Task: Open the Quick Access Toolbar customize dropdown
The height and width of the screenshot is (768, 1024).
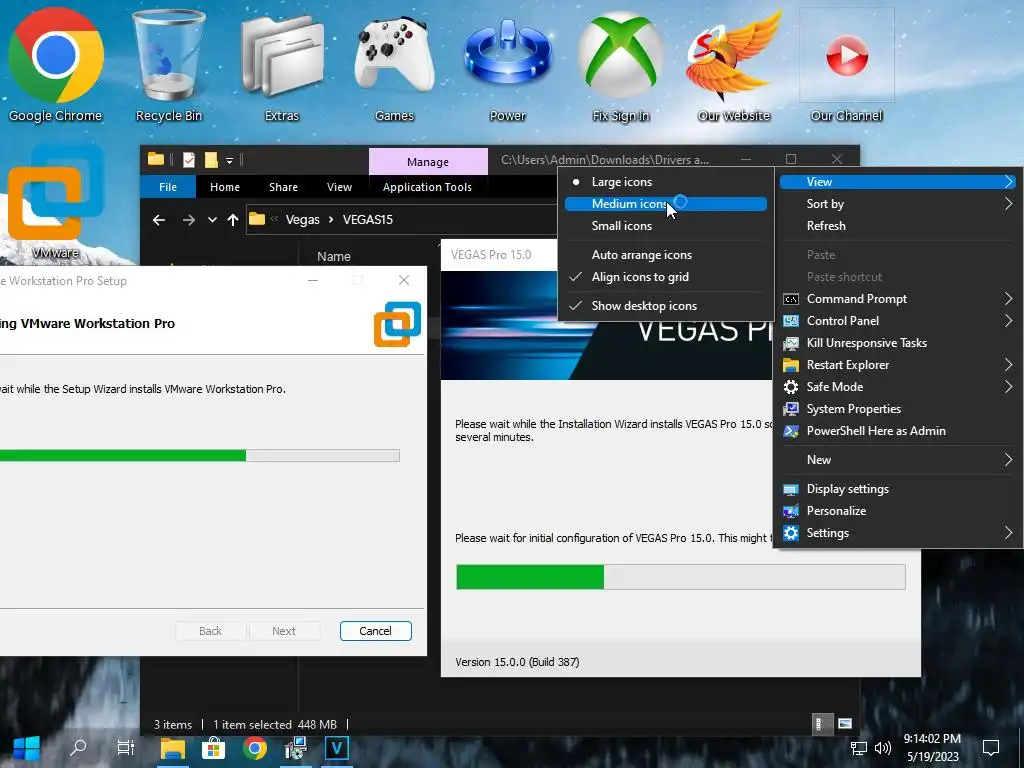Action: pyautogui.click(x=229, y=160)
